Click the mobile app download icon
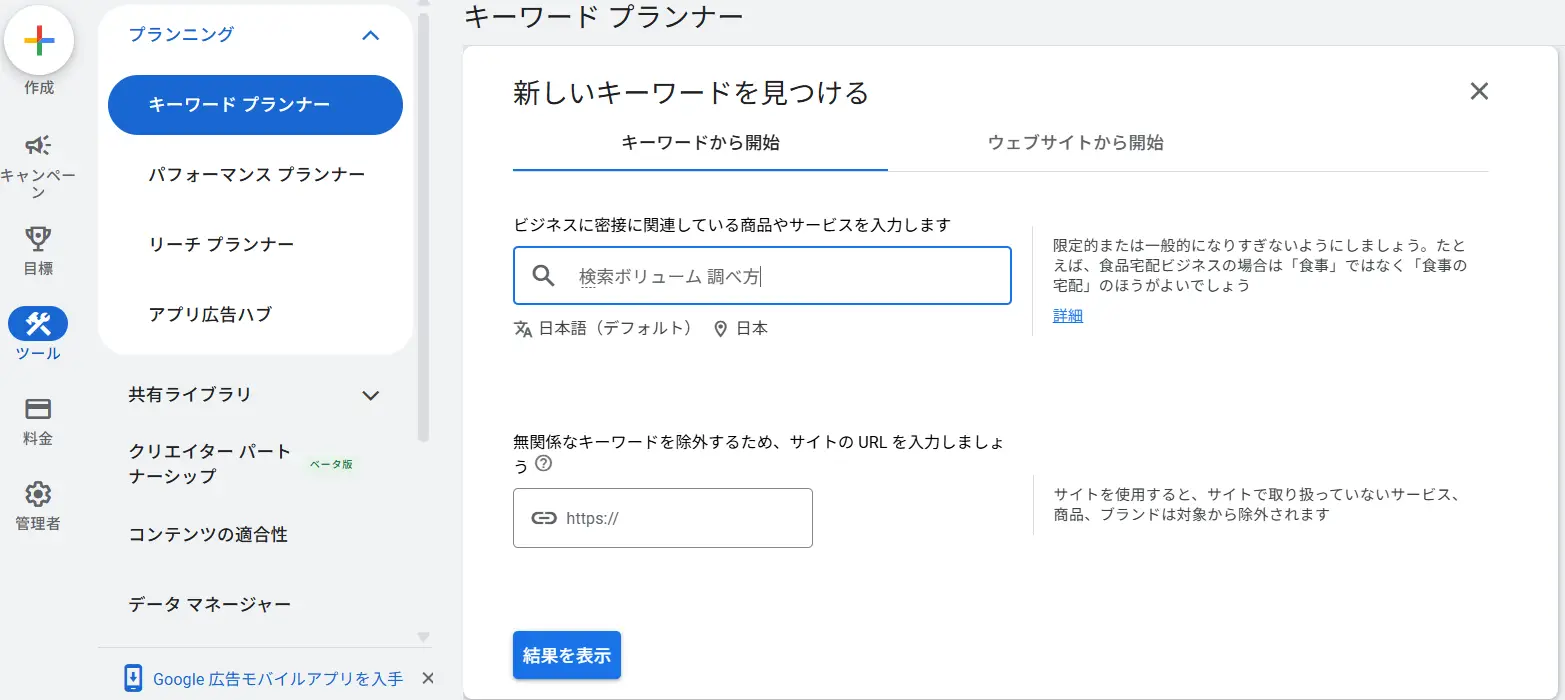Image resolution: width=1565 pixels, height=700 pixels. (133, 678)
